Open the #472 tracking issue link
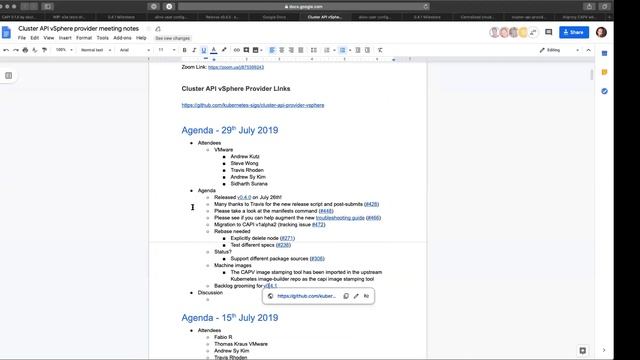Image resolution: width=640 pixels, height=360 pixels. click(318, 225)
